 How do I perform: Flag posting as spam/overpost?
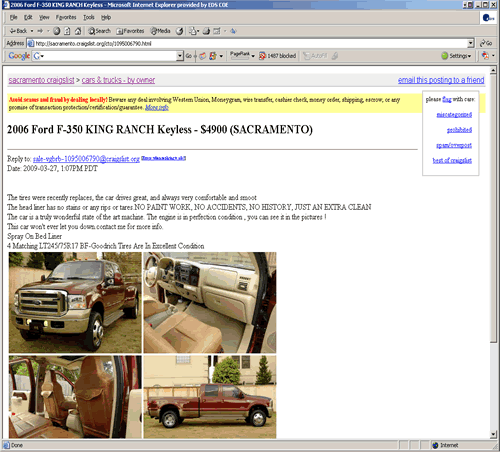(454, 145)
